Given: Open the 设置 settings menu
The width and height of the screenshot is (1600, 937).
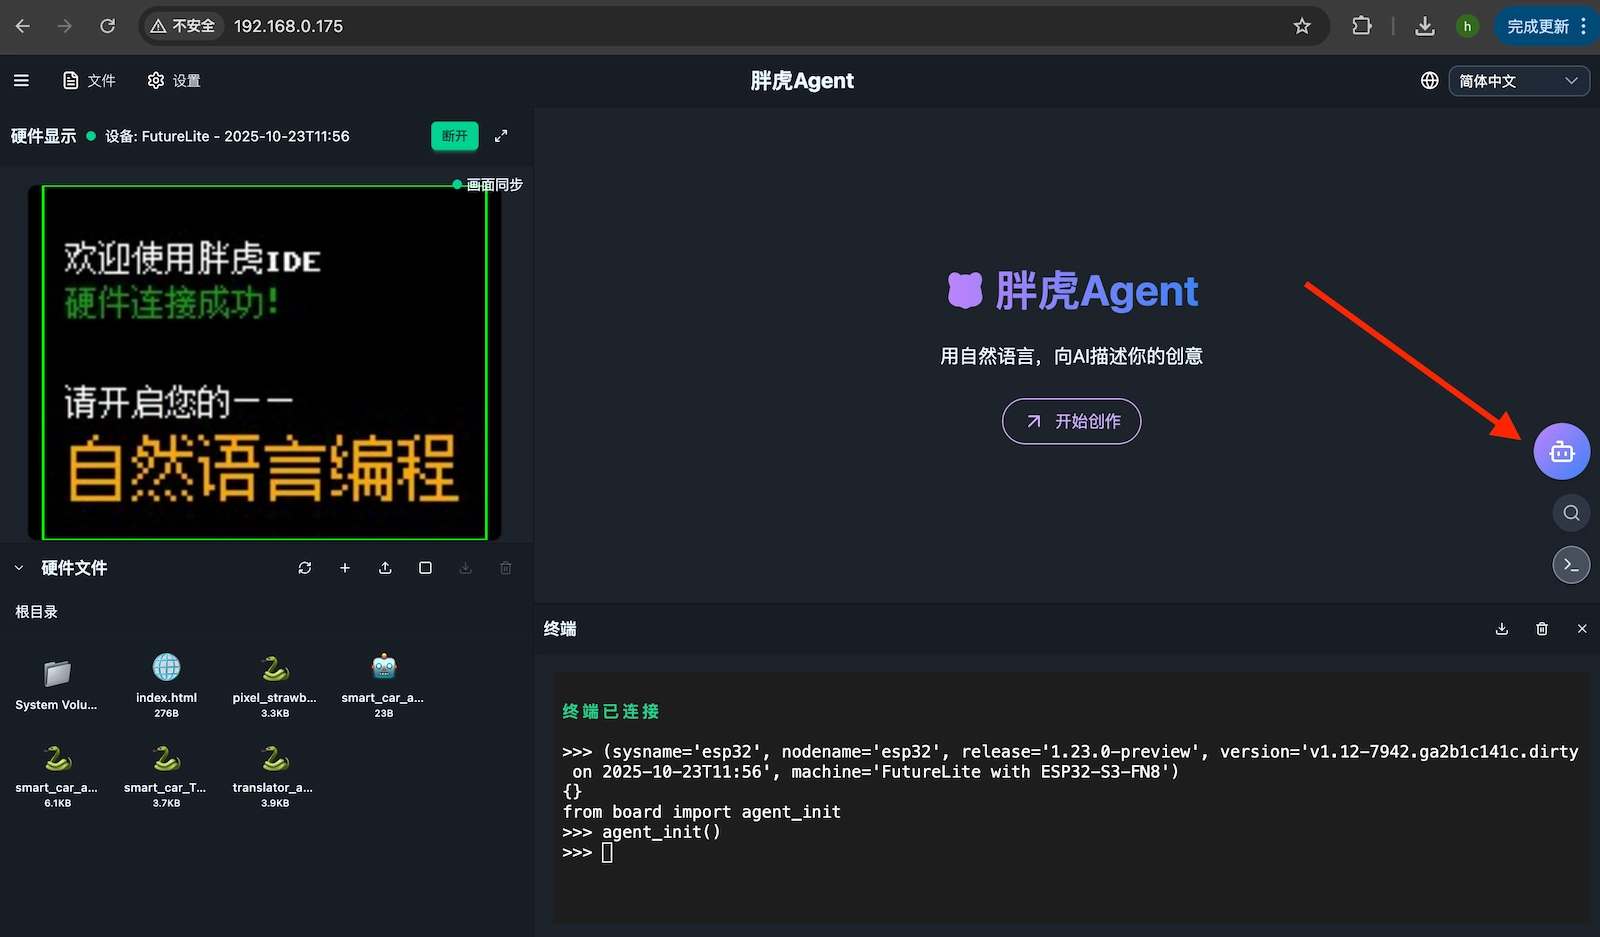Looking at the screenshot, I should point(174,80).
